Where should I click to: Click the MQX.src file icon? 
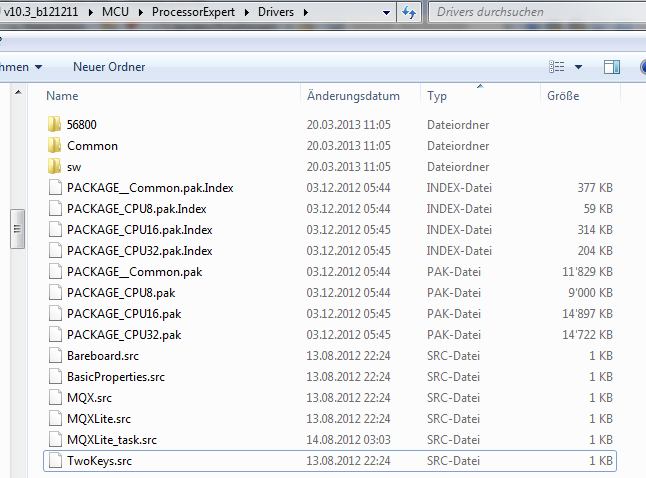pos(55,398)
